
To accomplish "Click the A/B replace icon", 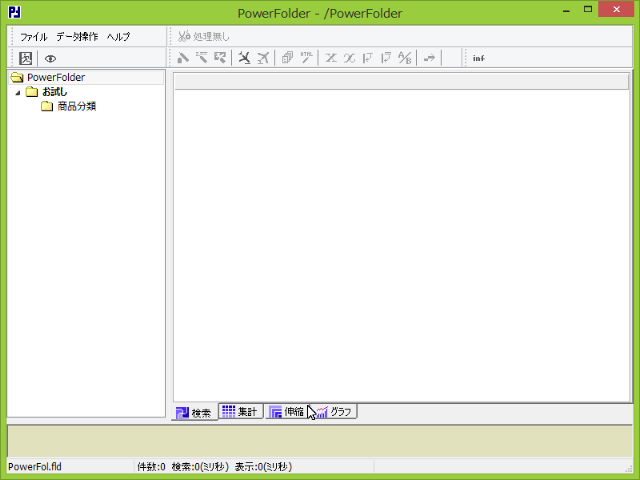I will [404, 58].
